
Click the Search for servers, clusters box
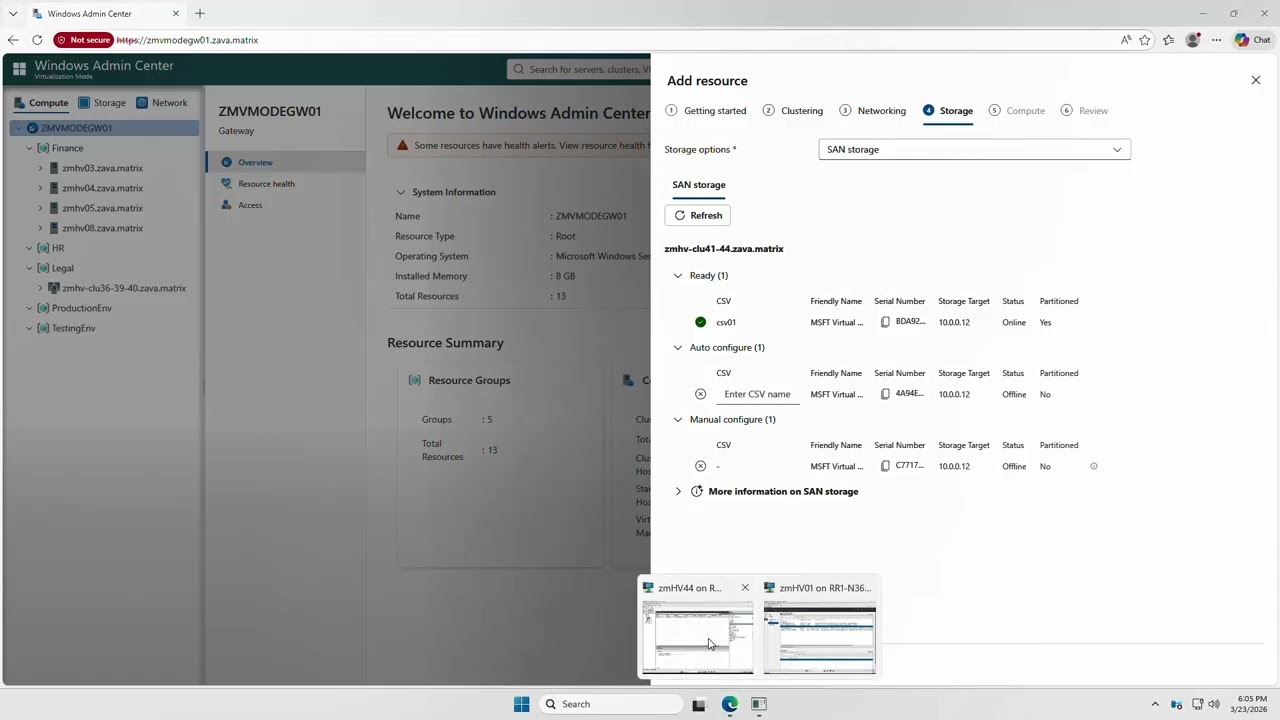point(580,69)
